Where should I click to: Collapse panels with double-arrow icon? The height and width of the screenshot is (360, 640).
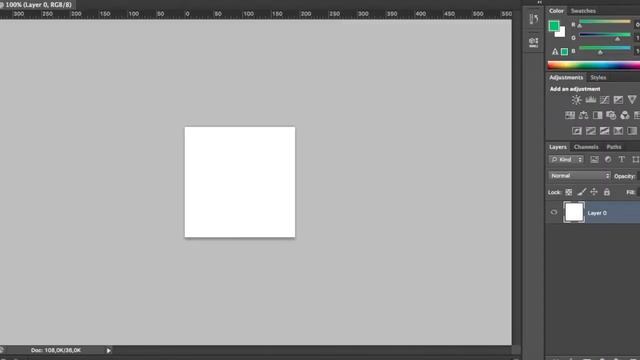[540, 2]
